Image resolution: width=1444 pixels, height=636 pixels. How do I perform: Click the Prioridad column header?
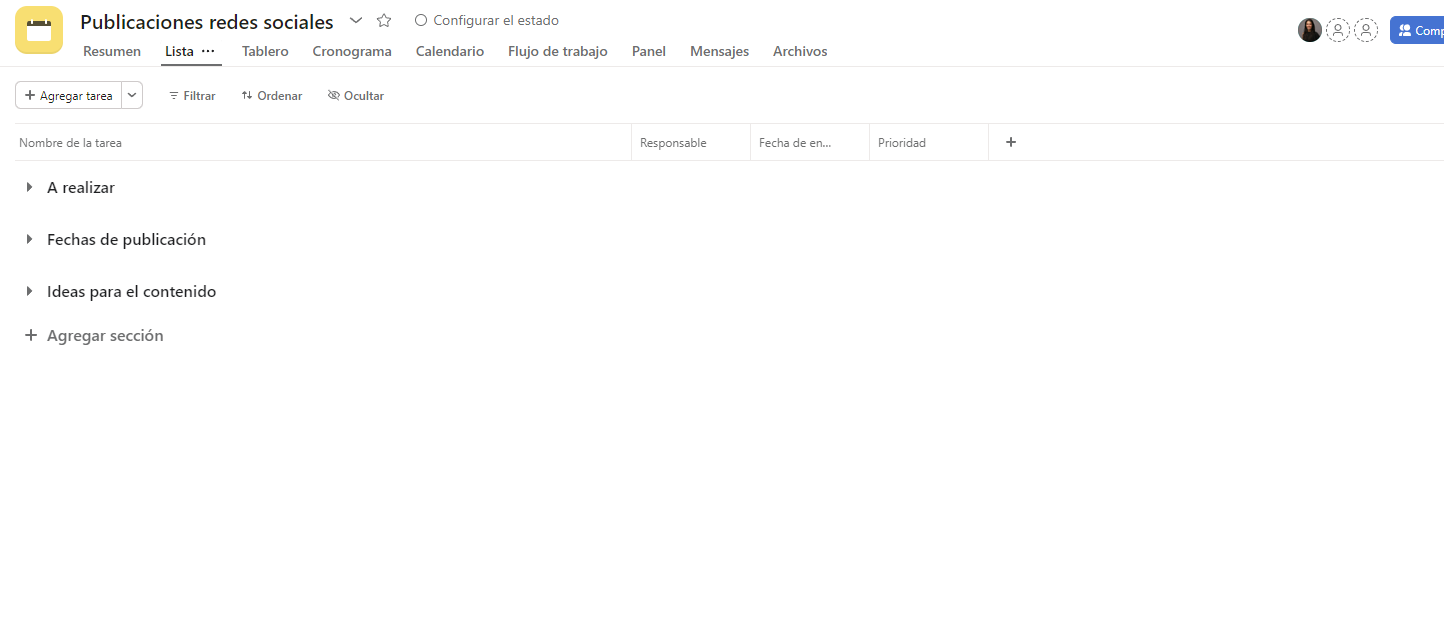929,143
